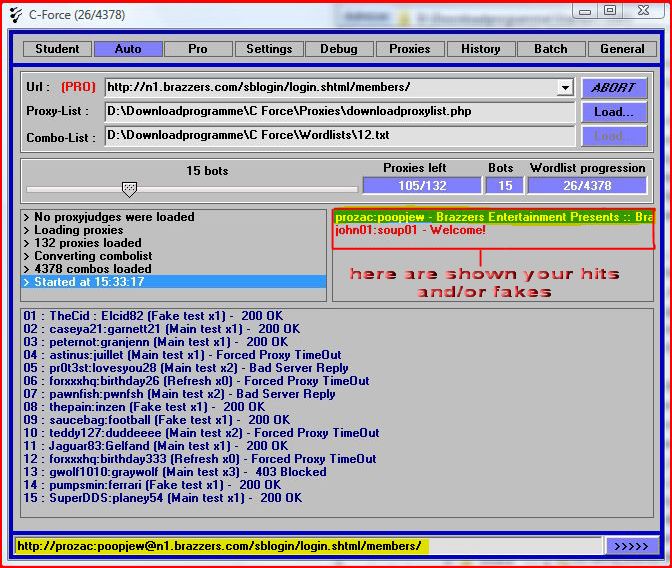Click the Proxy-List path field
The image size is (672, 568).
click(x=339, y=112)
